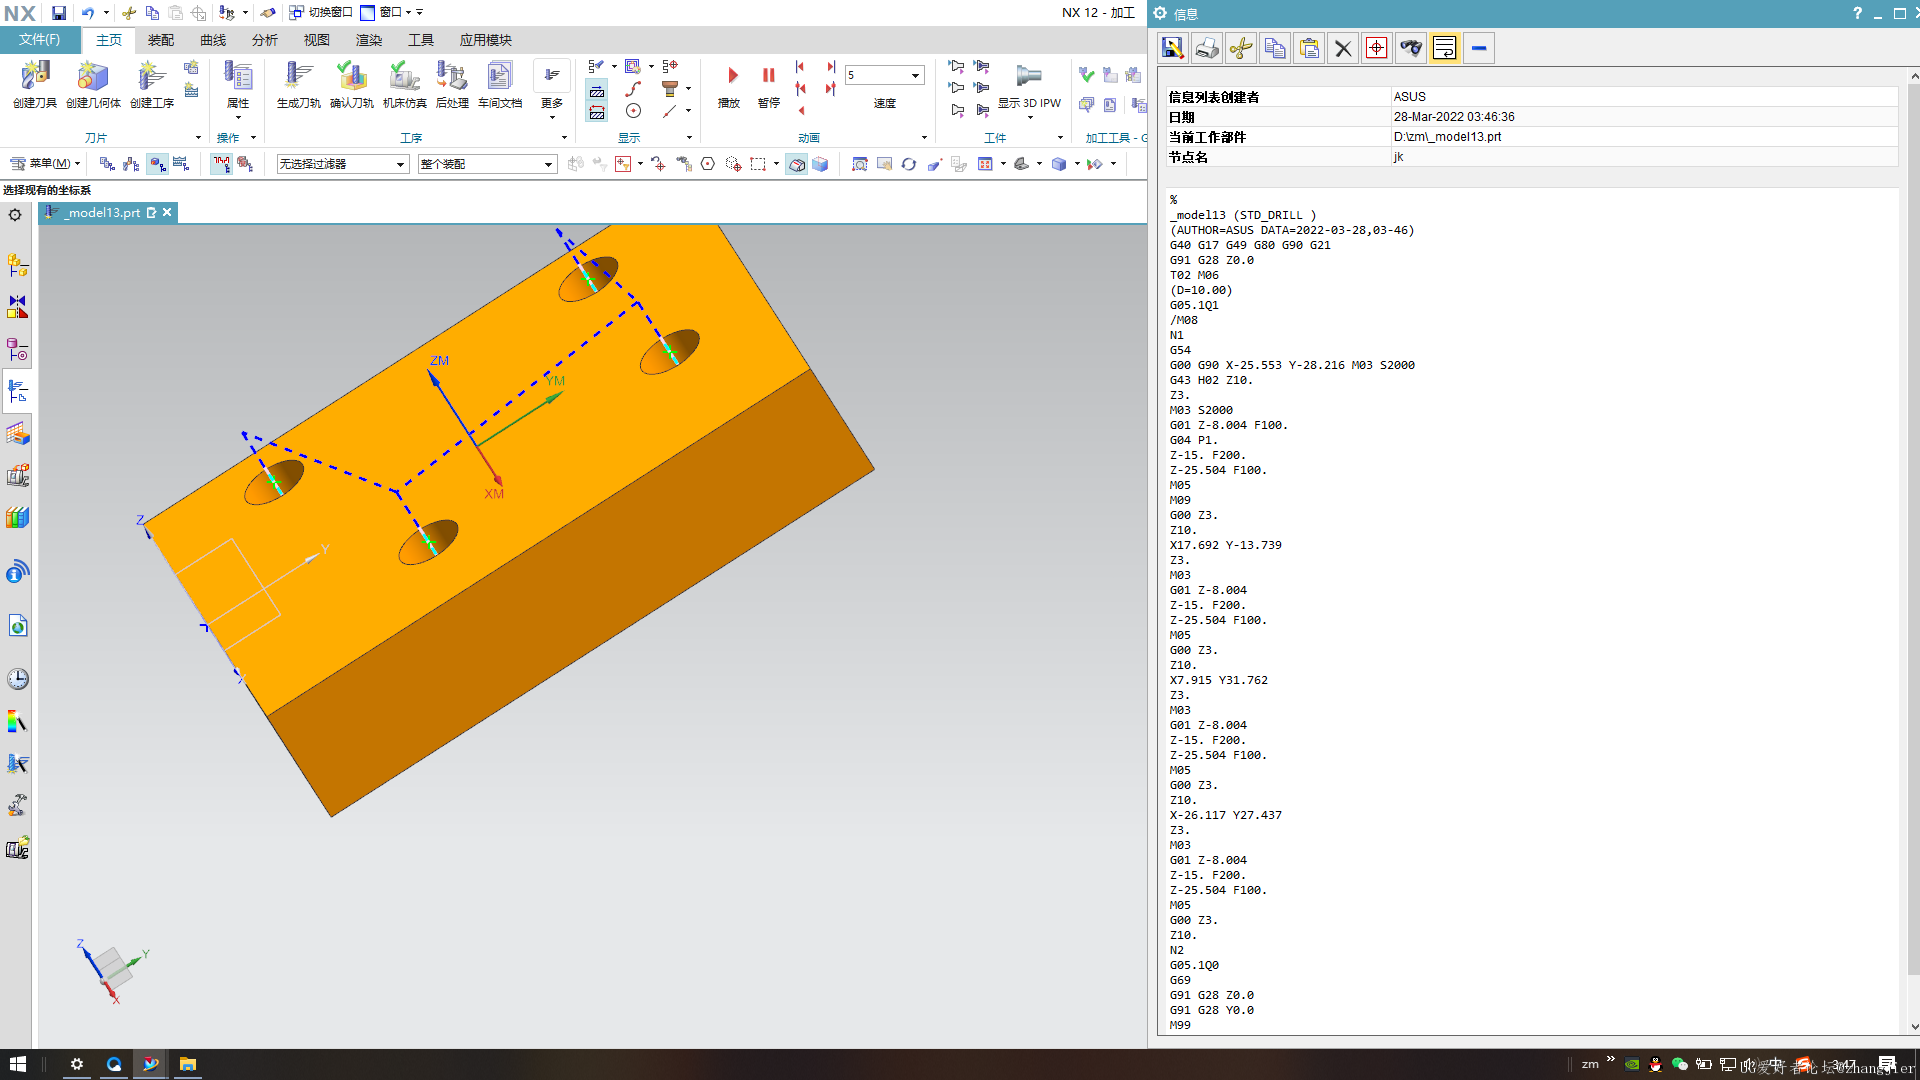1920x1080 pixels.
Task: Click resource bar settings gear icon
Action: click(15, 214)
